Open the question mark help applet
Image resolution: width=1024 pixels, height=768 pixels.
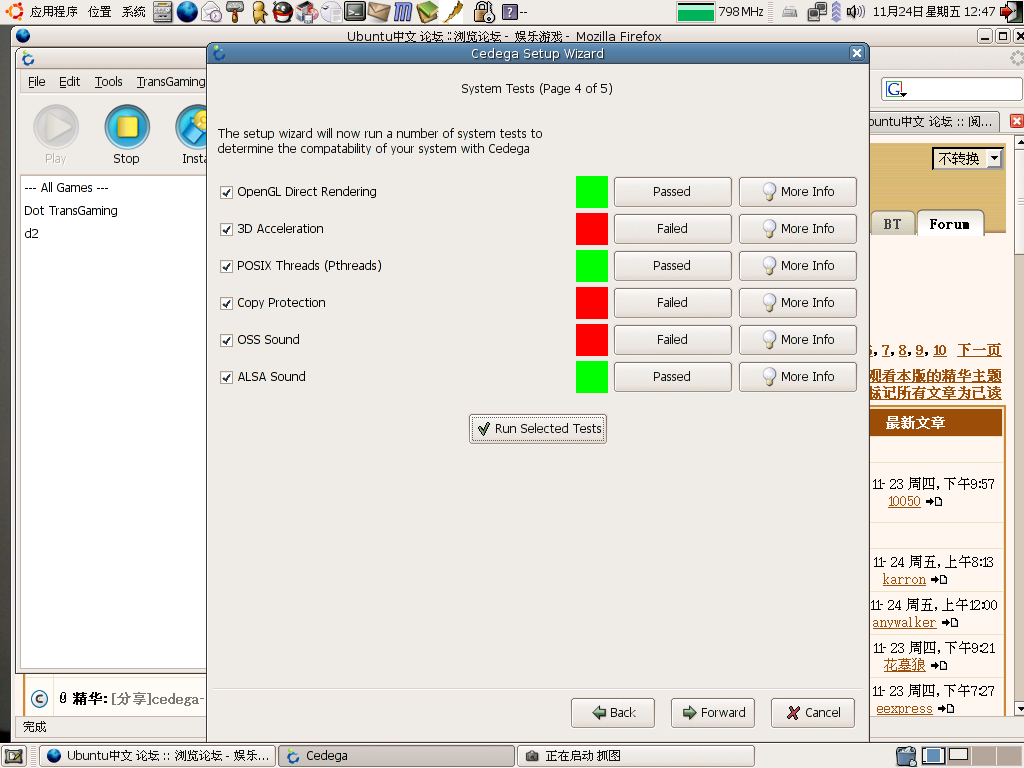pos(509,12)
